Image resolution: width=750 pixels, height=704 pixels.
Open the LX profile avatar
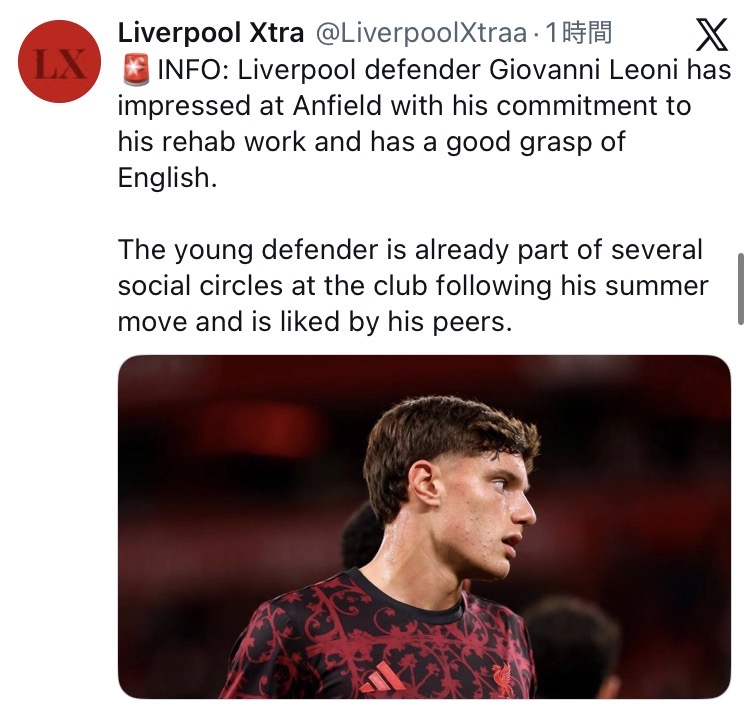(59, 62)
